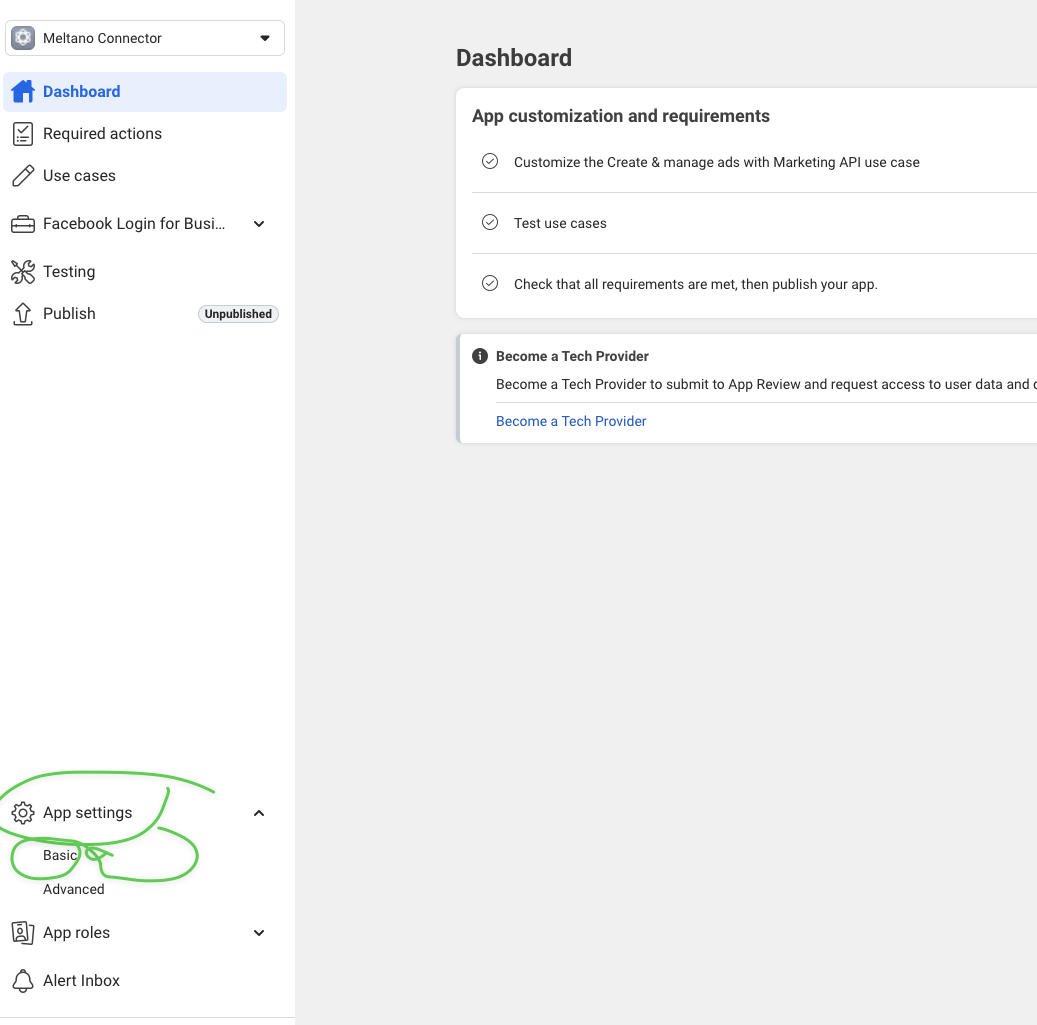Click the Meltano Connector app gear thumbnail
The image size is (1037, 1025).
coord(22,37)
